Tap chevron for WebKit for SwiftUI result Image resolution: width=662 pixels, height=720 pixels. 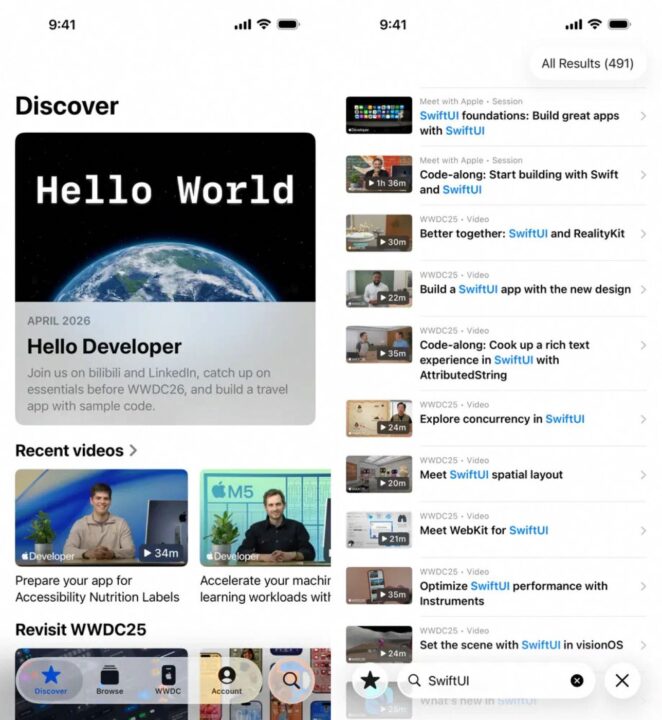(643, 531)
